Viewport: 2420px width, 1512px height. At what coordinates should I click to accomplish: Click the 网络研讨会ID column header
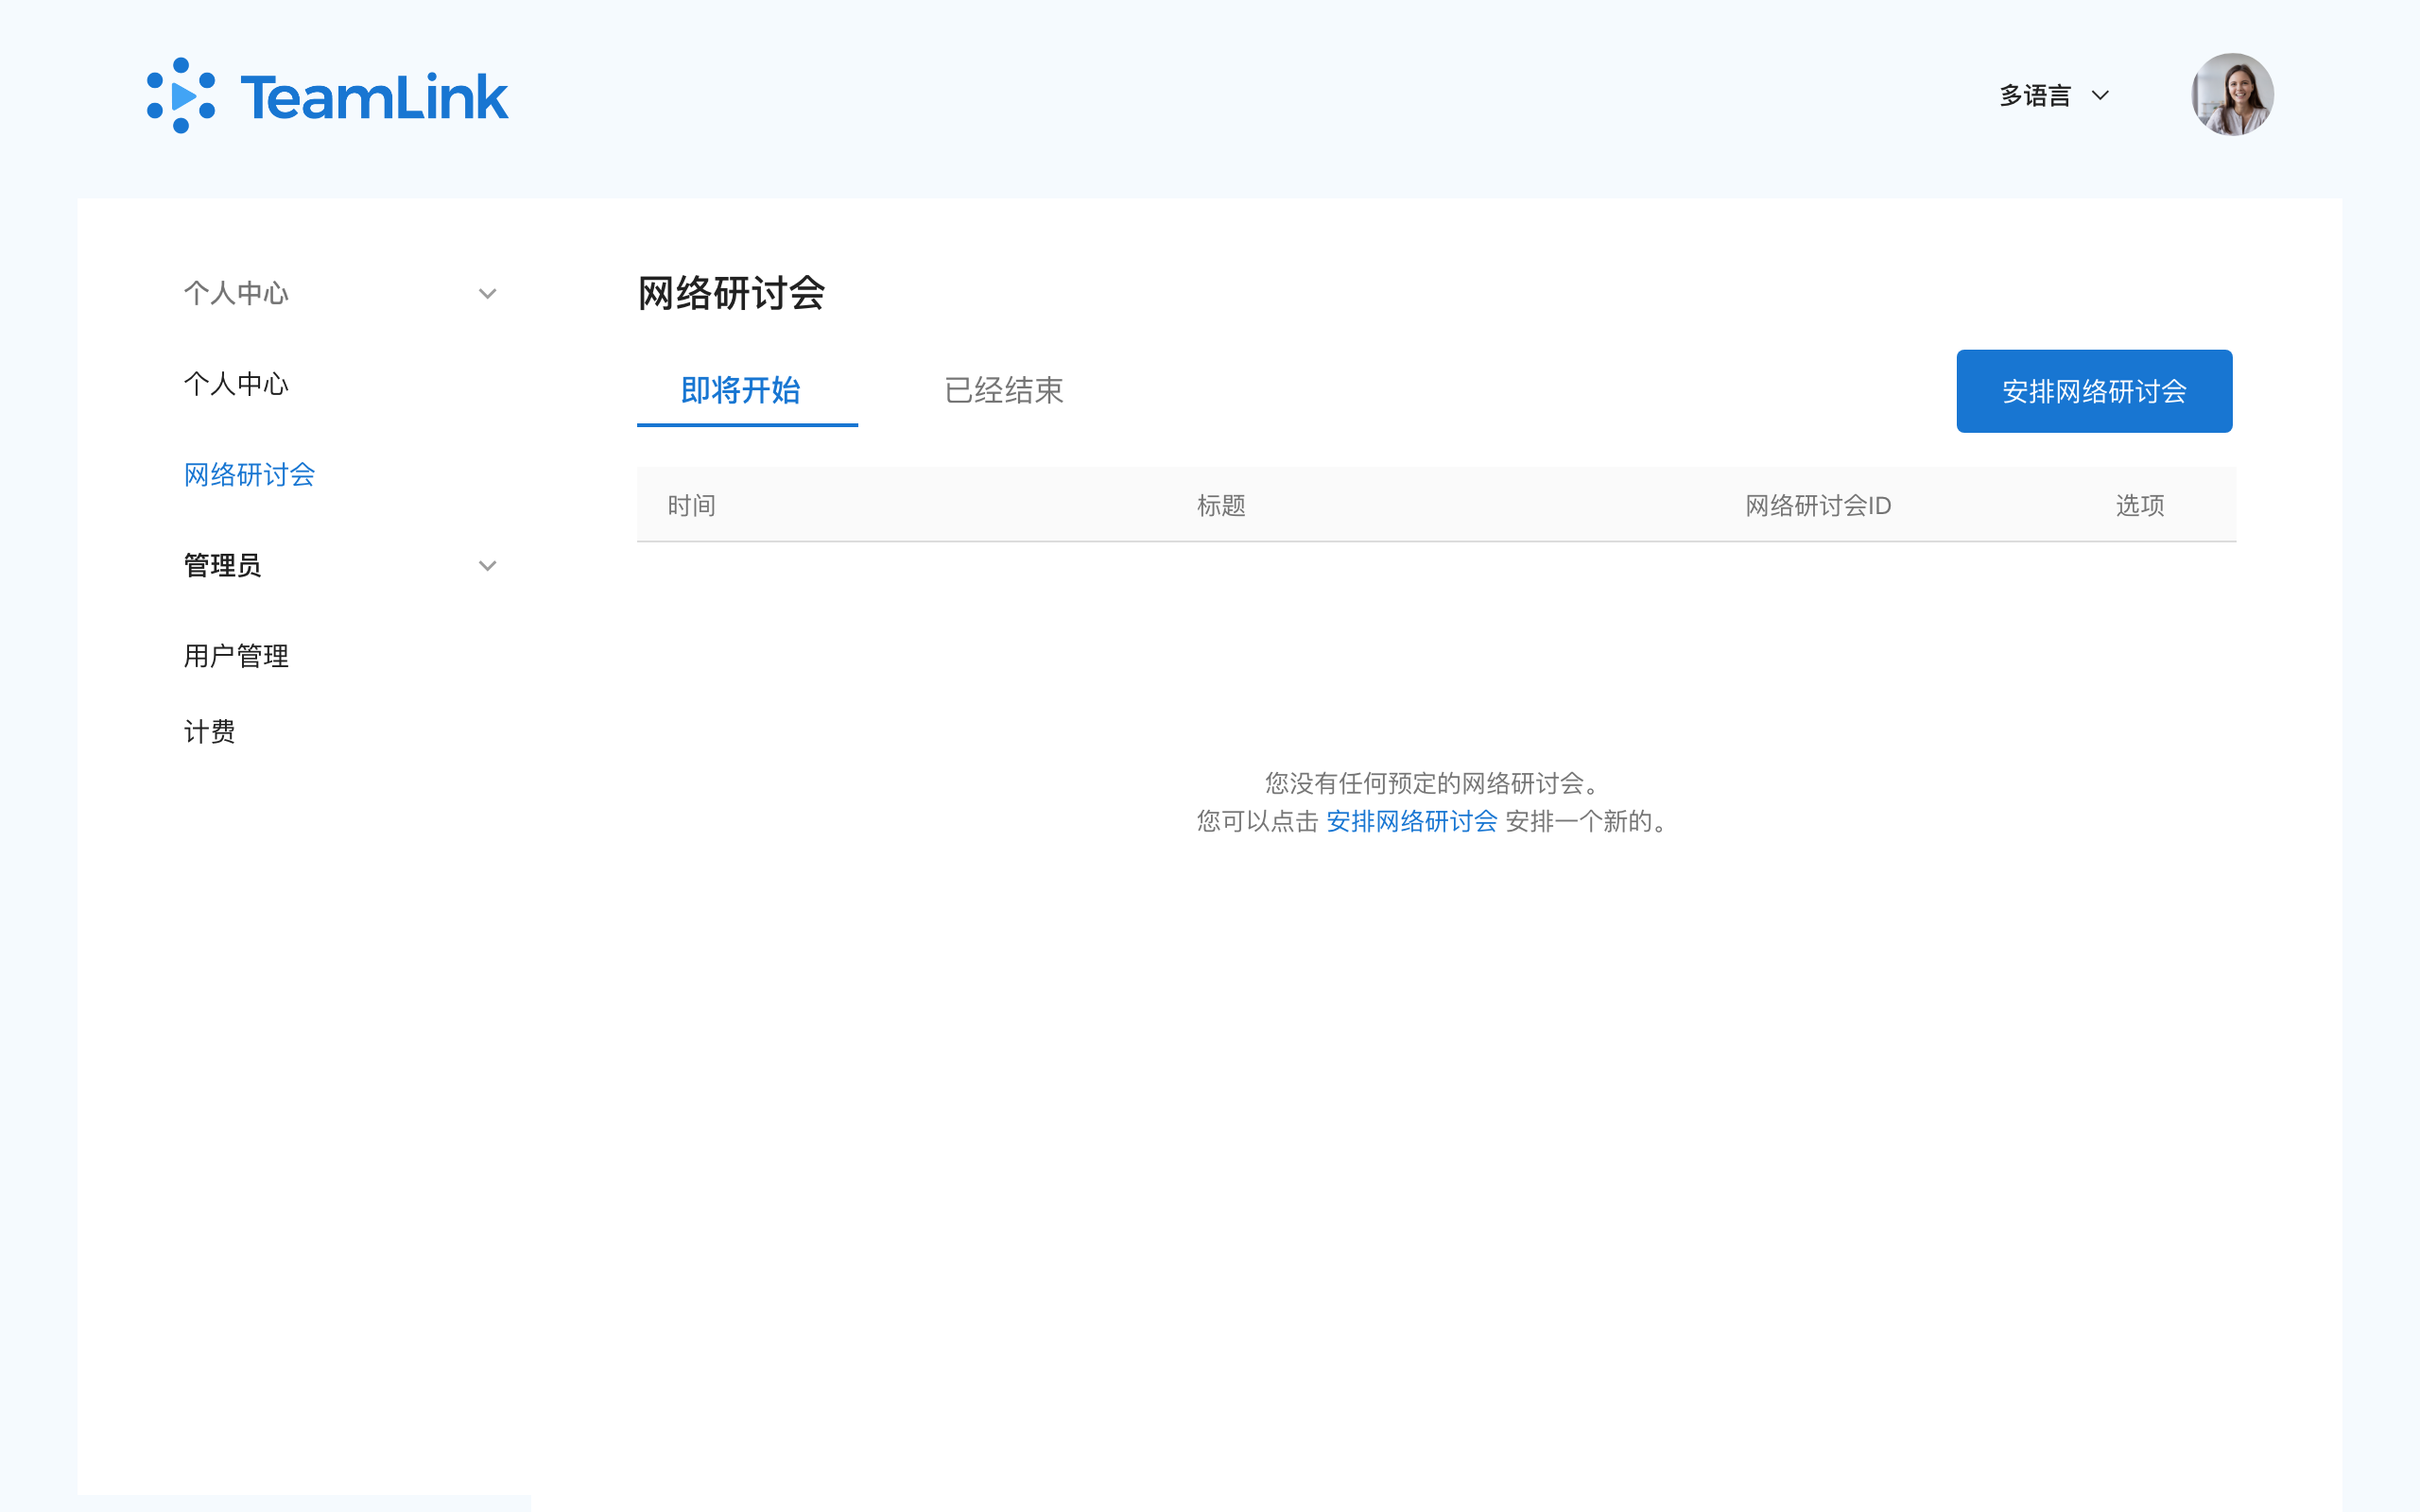(1817, 506)
